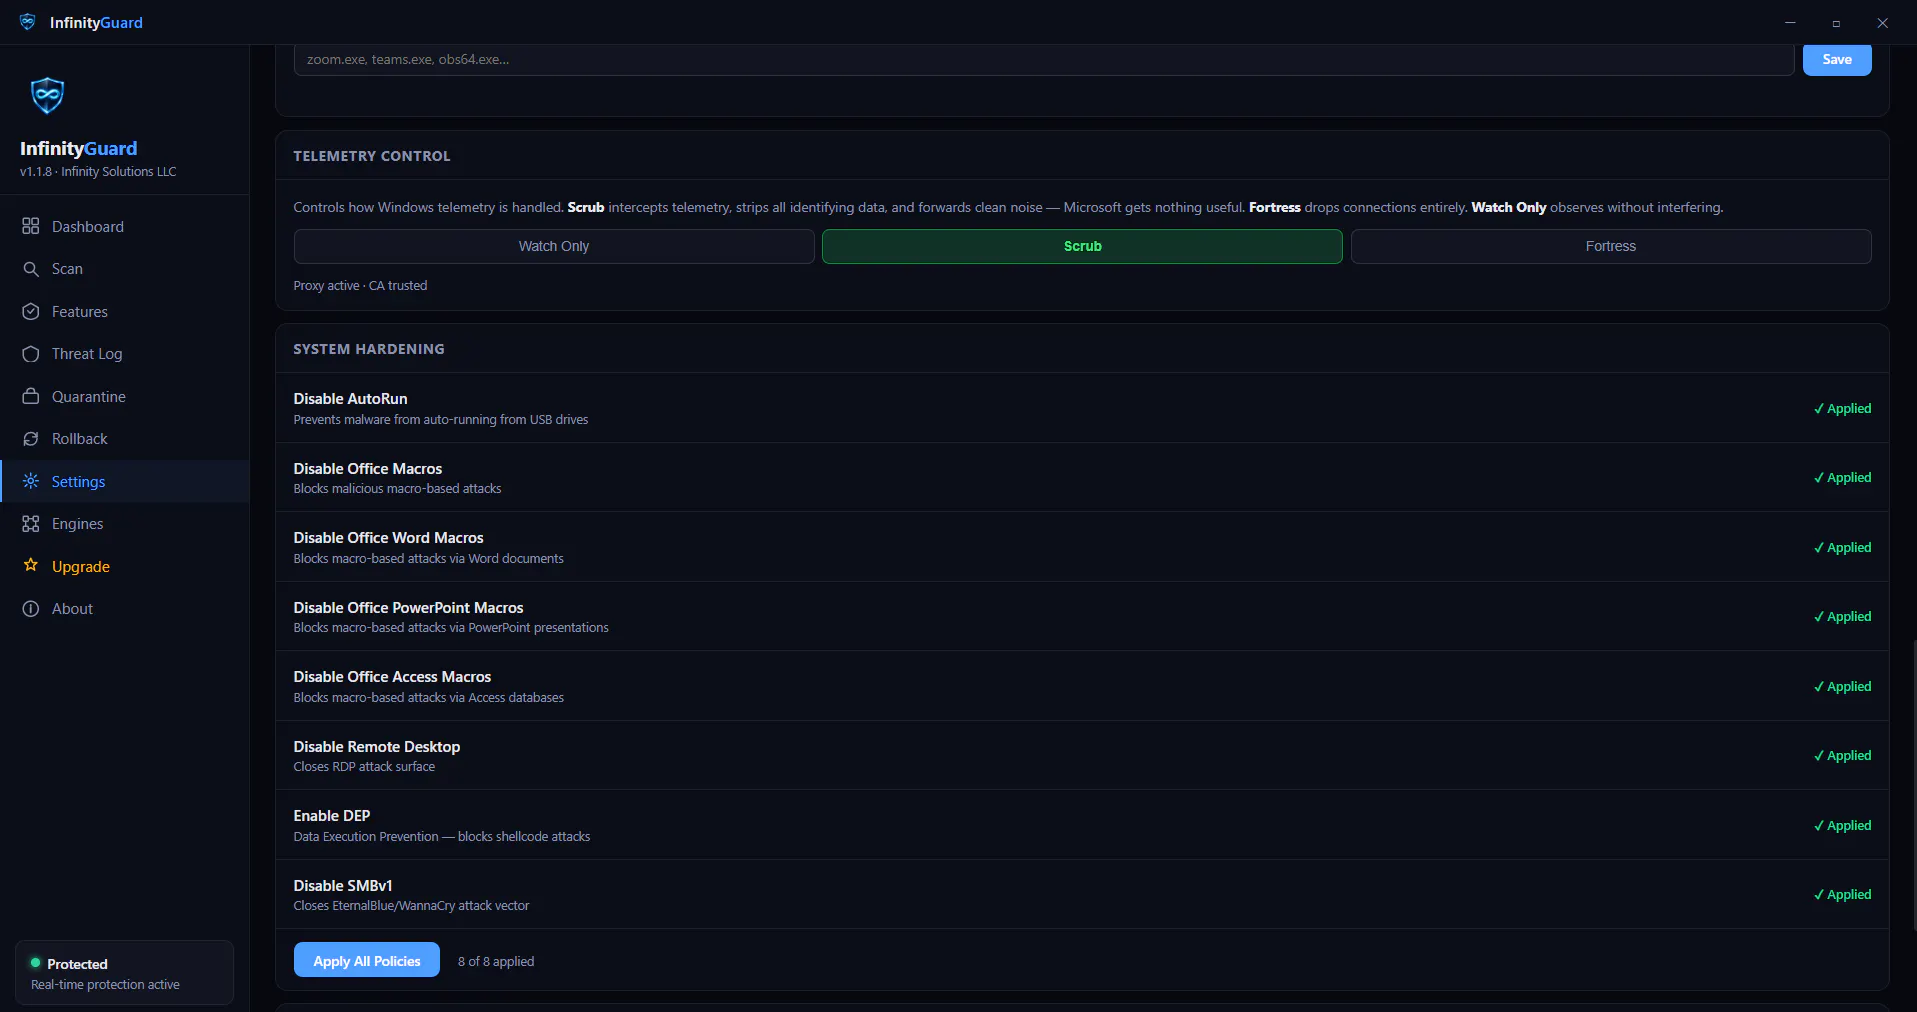Image resolution: width=1917 pixels, height=1012 pixels.
Task: Click Applied status for Office Access Macros
Action: [x=1842, y=686]
